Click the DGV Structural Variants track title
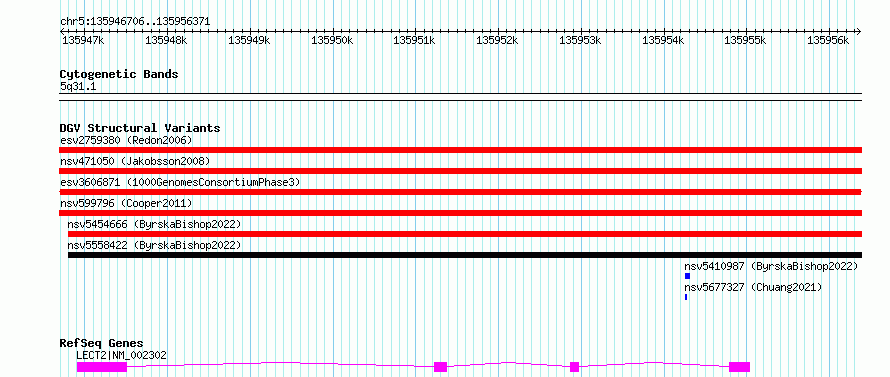 point(140,128)
